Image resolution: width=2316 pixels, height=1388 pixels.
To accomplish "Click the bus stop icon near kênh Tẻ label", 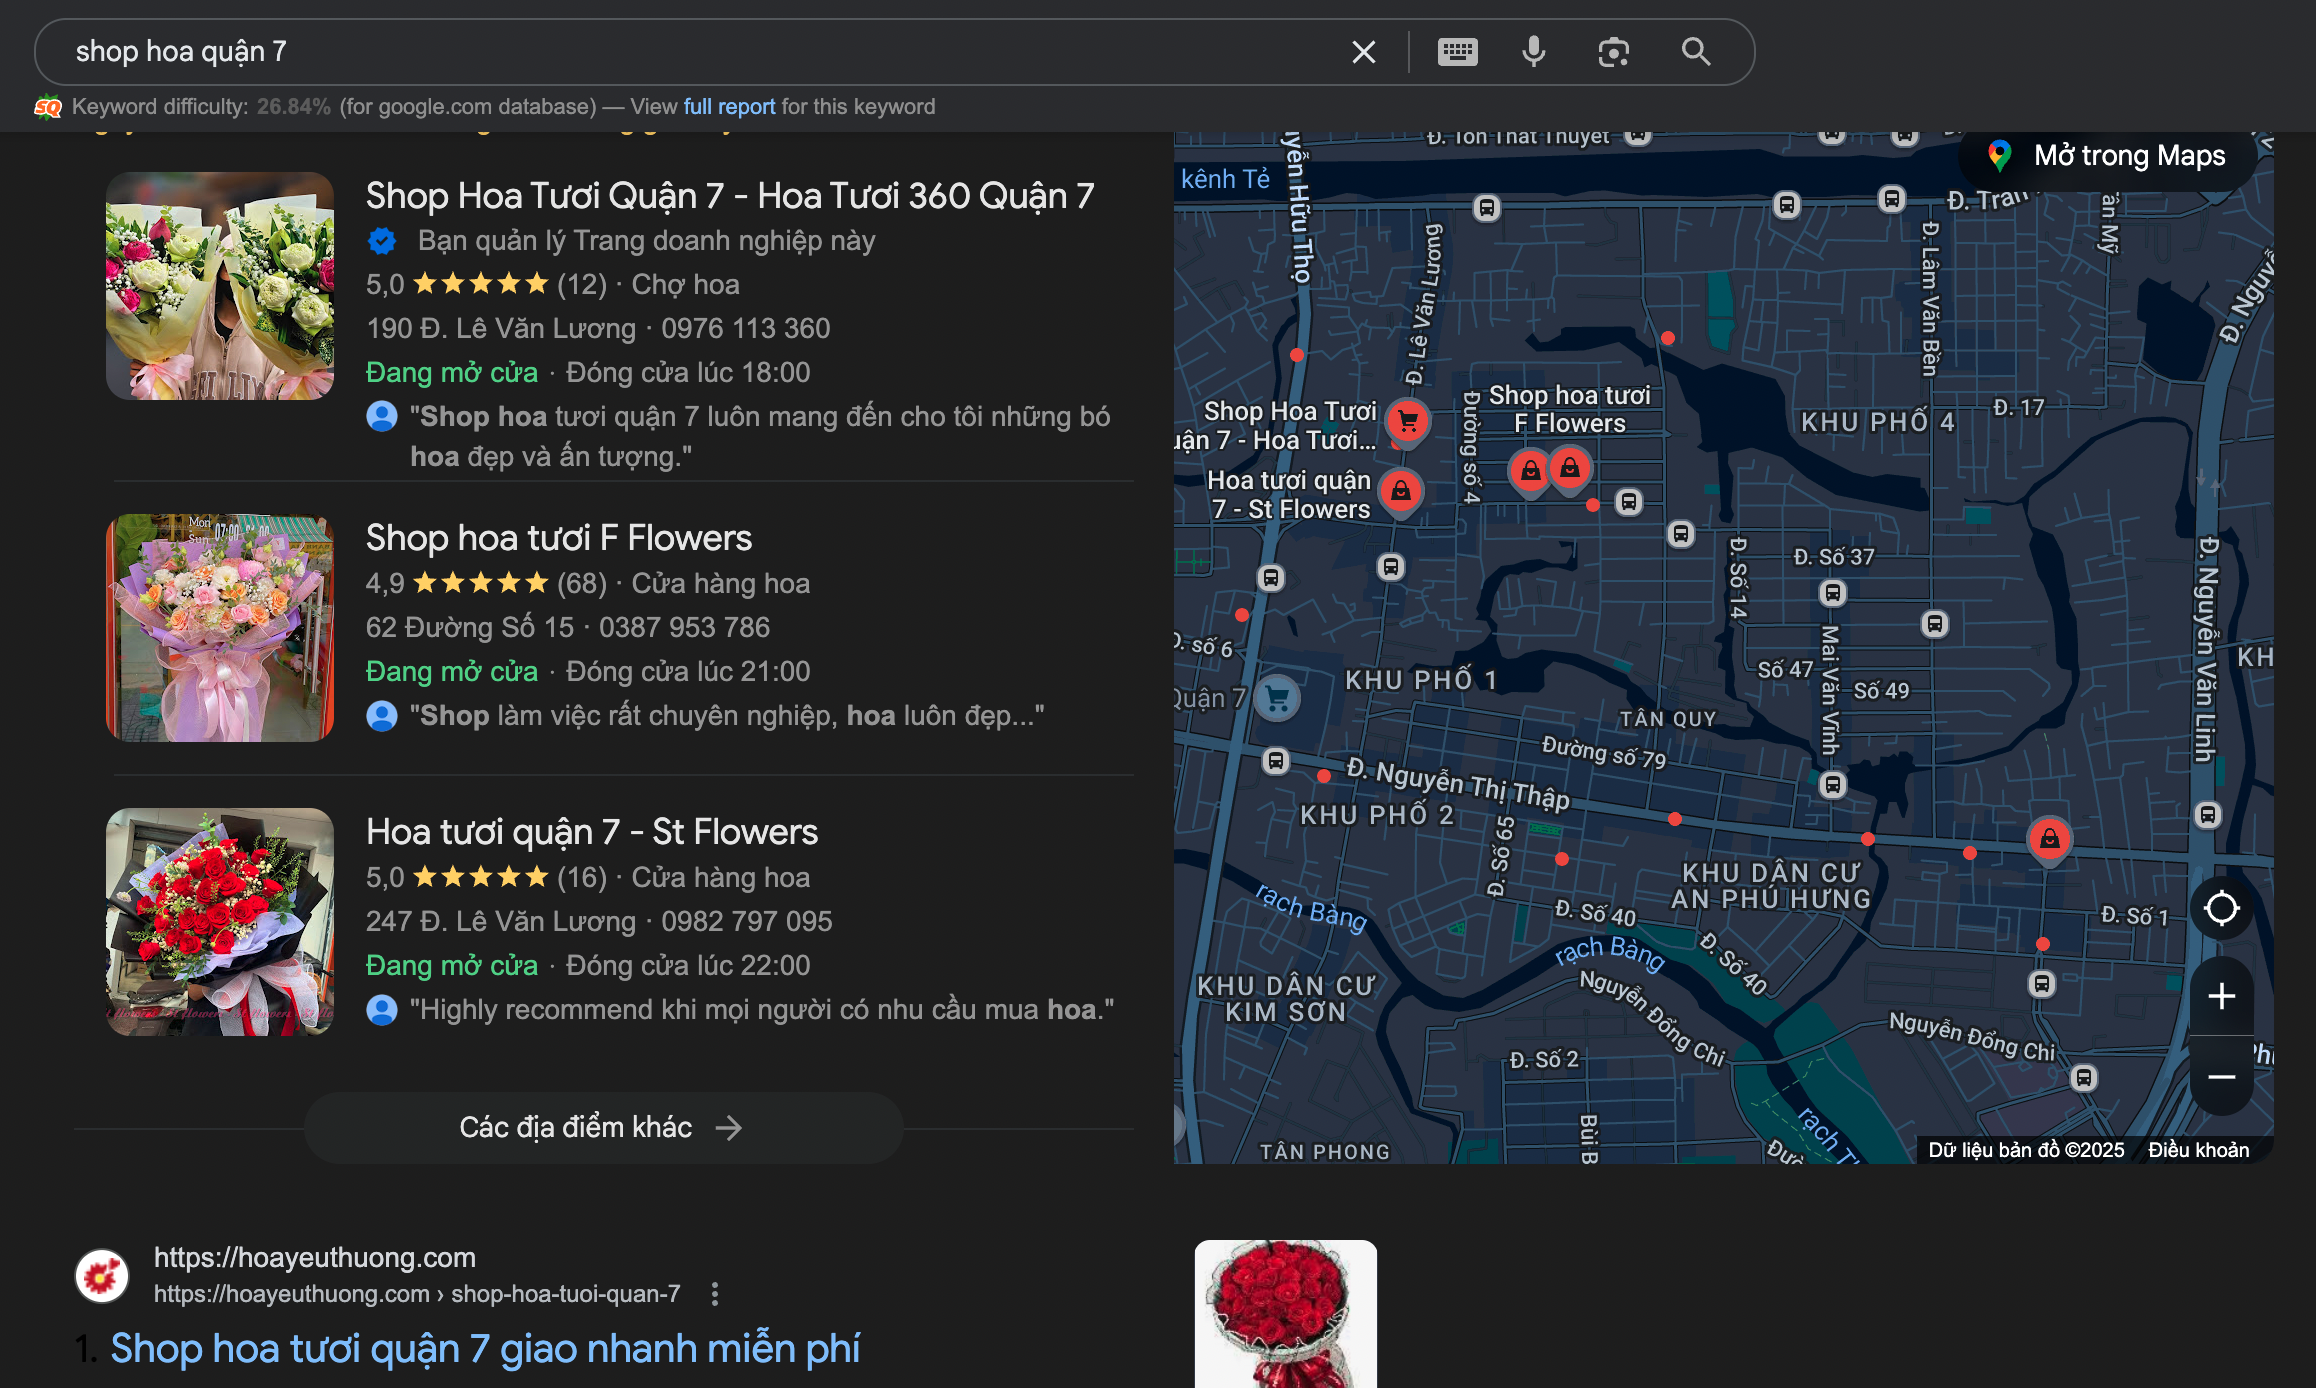I will 1486,208.
